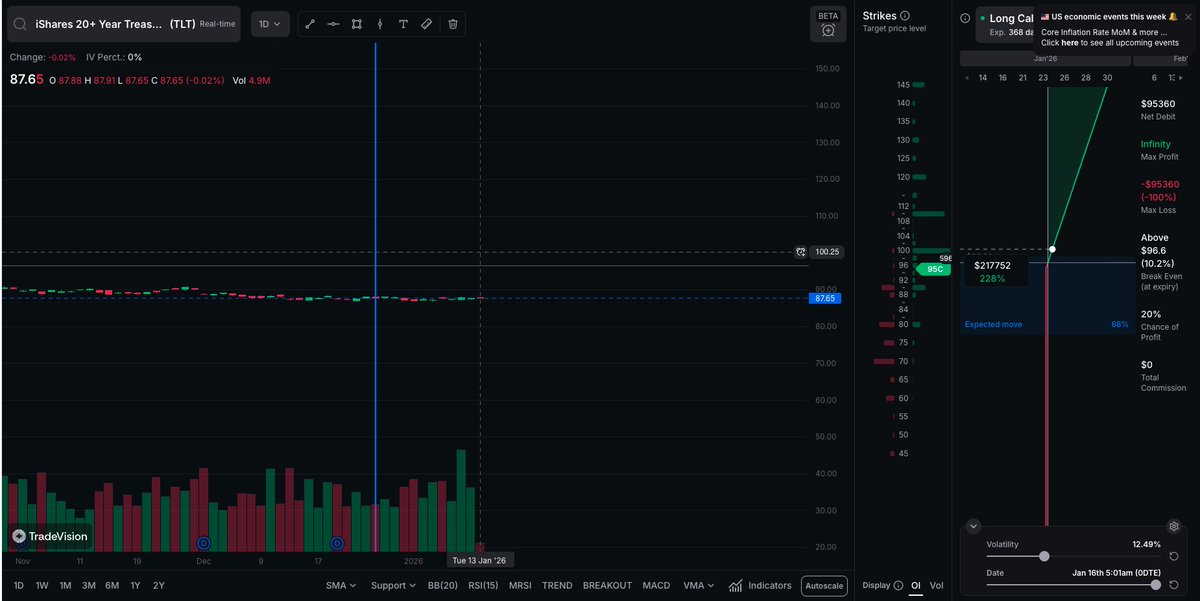This screenshot has width=1200, height=601.
Task: Select the vertical line drawing tool
Action: tap(379, 23)
